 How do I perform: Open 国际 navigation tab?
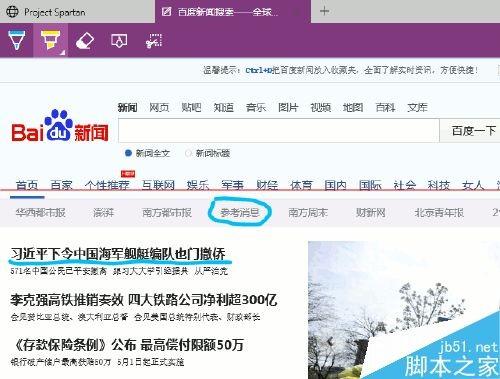coord(370,185)
